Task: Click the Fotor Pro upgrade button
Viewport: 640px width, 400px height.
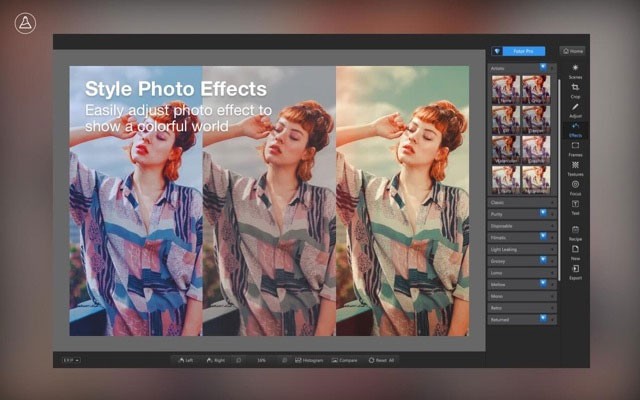Action: pos(523,50)
